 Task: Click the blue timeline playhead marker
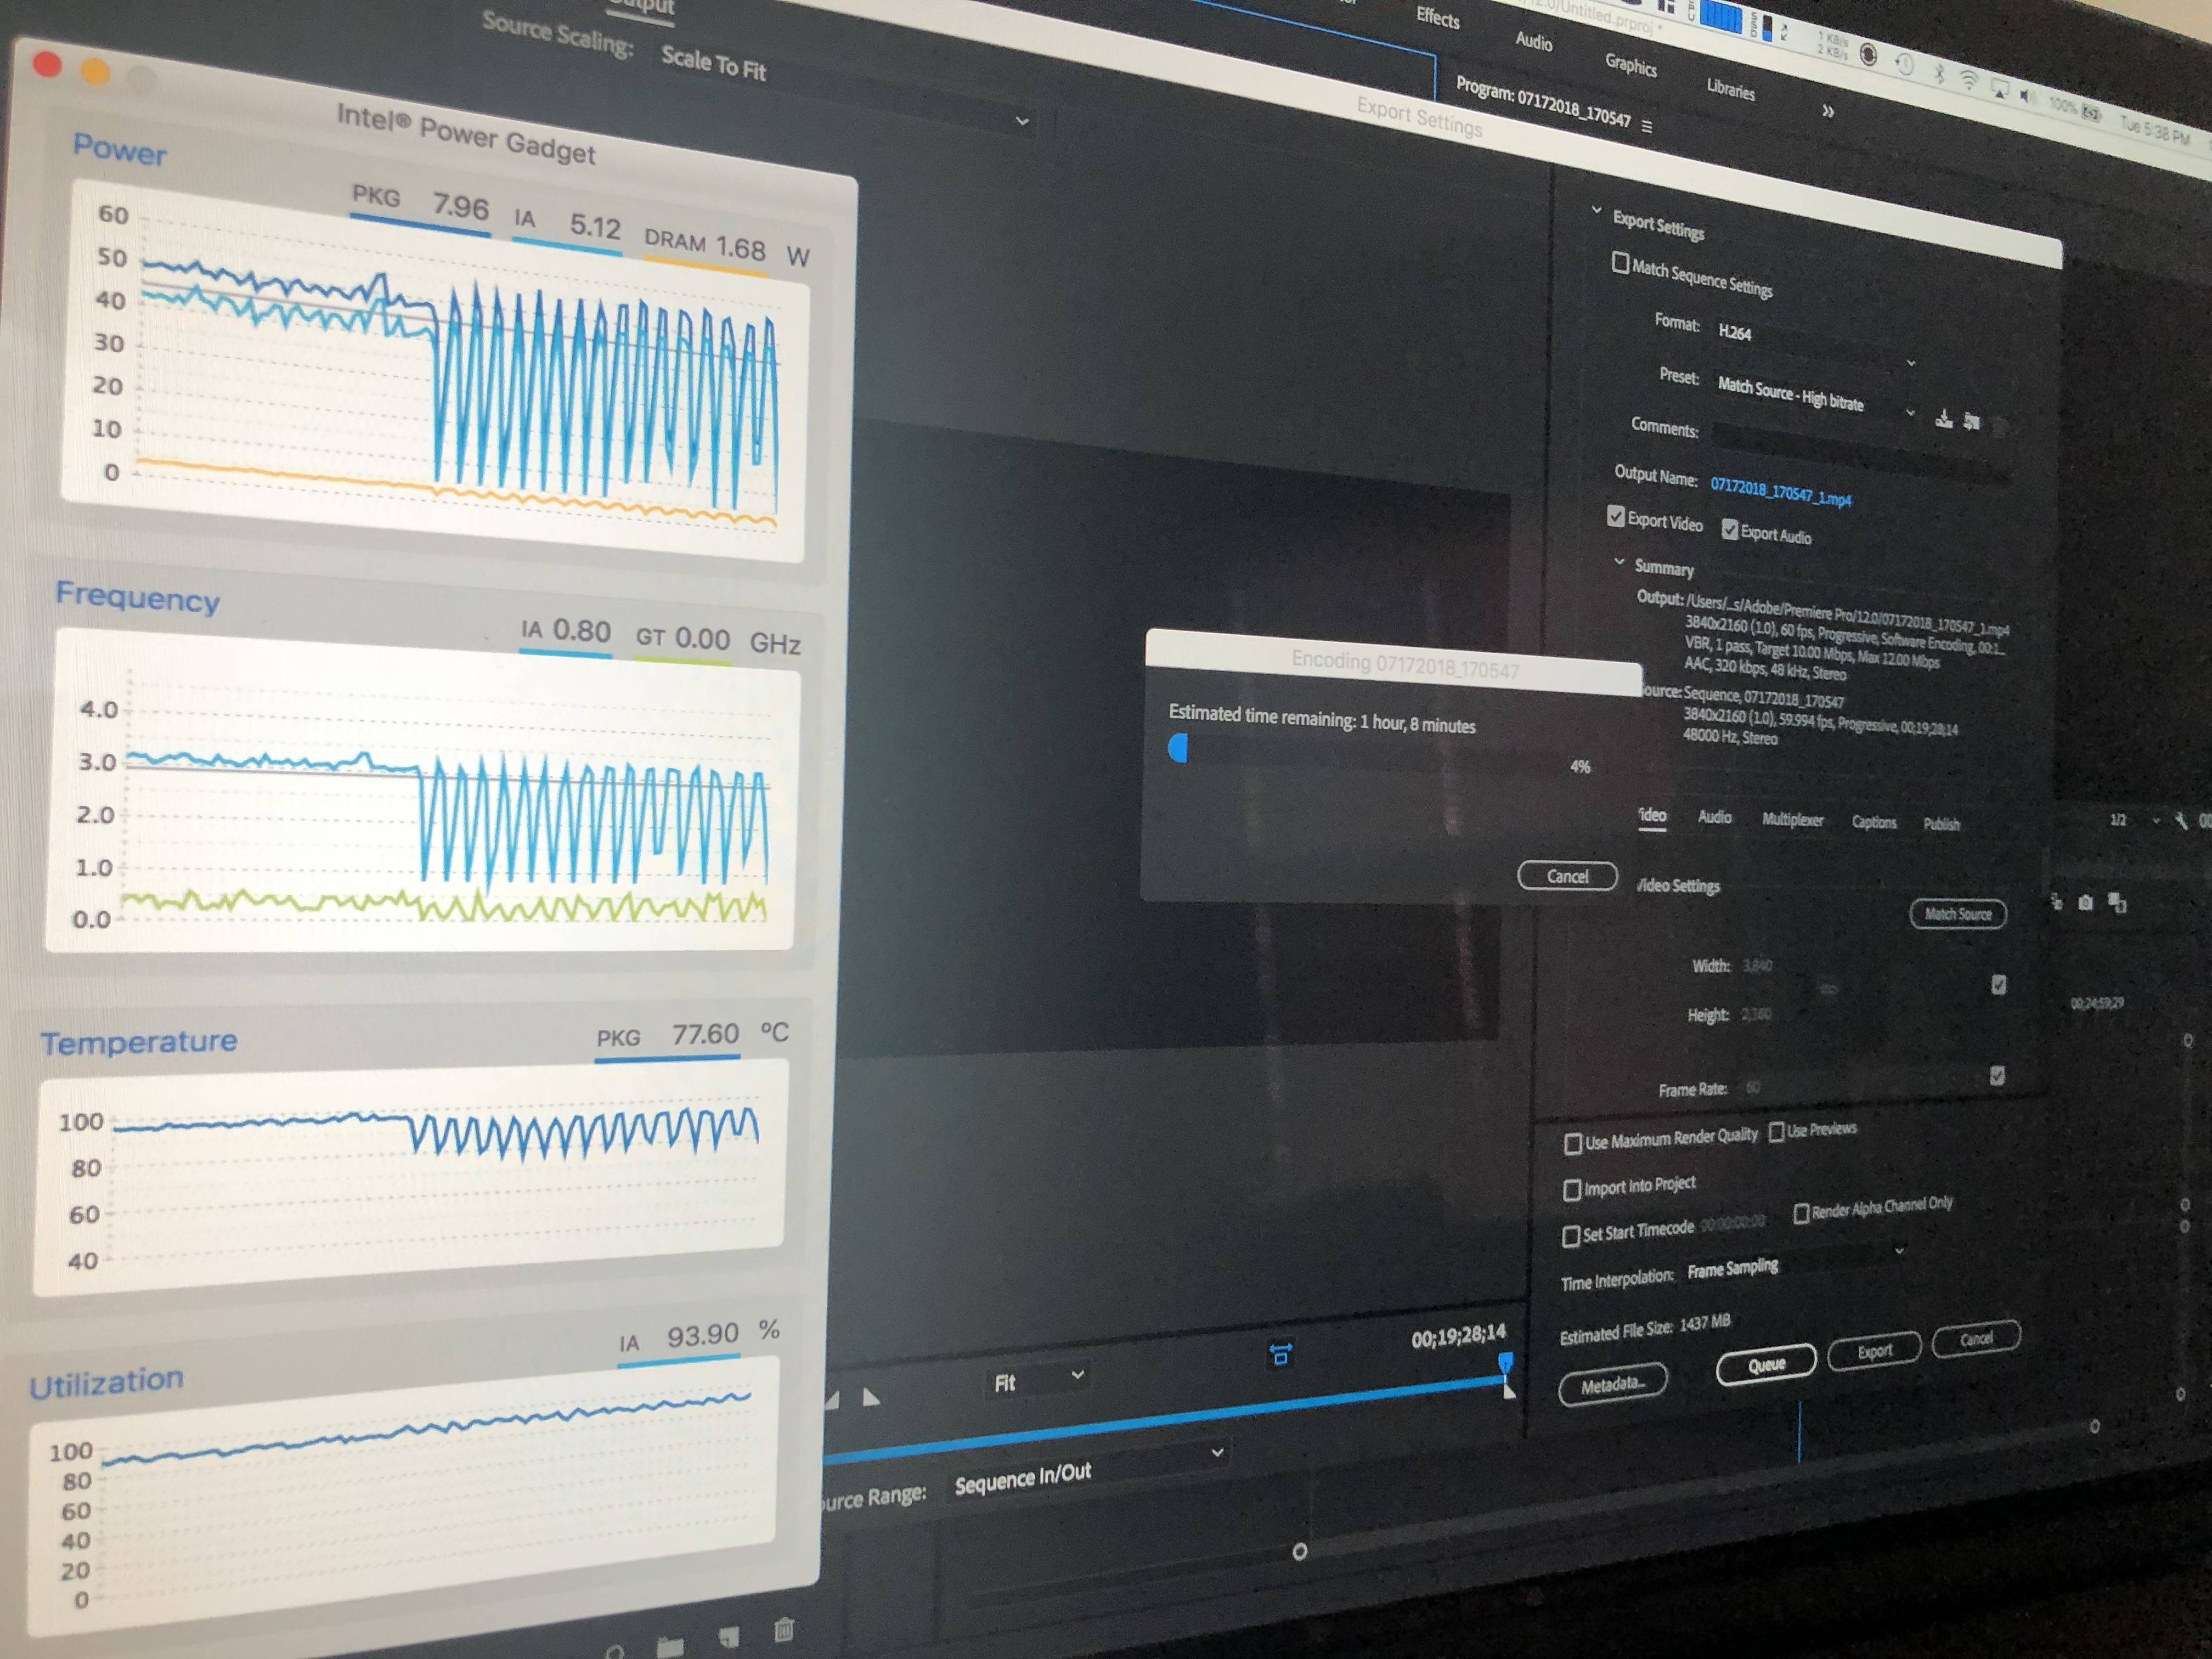click(1505, 1361)
